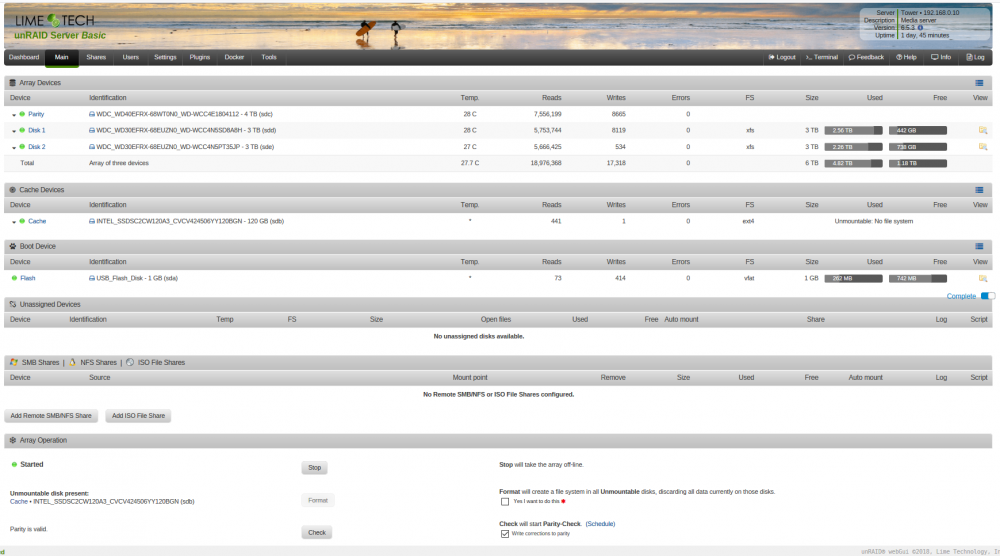Viewport: 1000px width, 556px height.
Task: Open Cache link under Unmountable disk present
Action: [18, 502]
